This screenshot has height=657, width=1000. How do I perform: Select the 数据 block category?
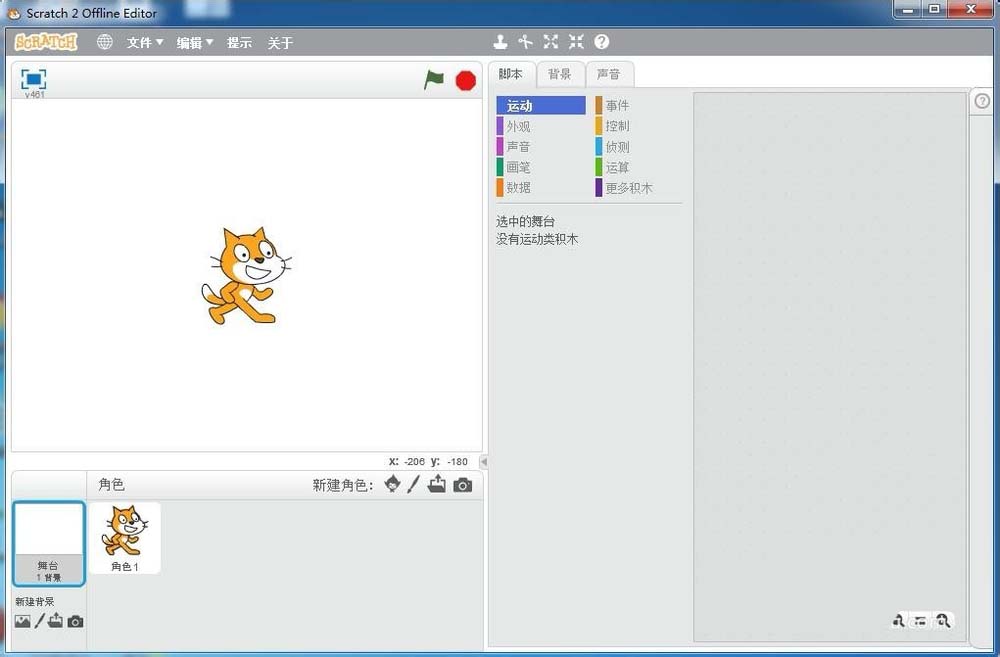[x=541, y=188]
